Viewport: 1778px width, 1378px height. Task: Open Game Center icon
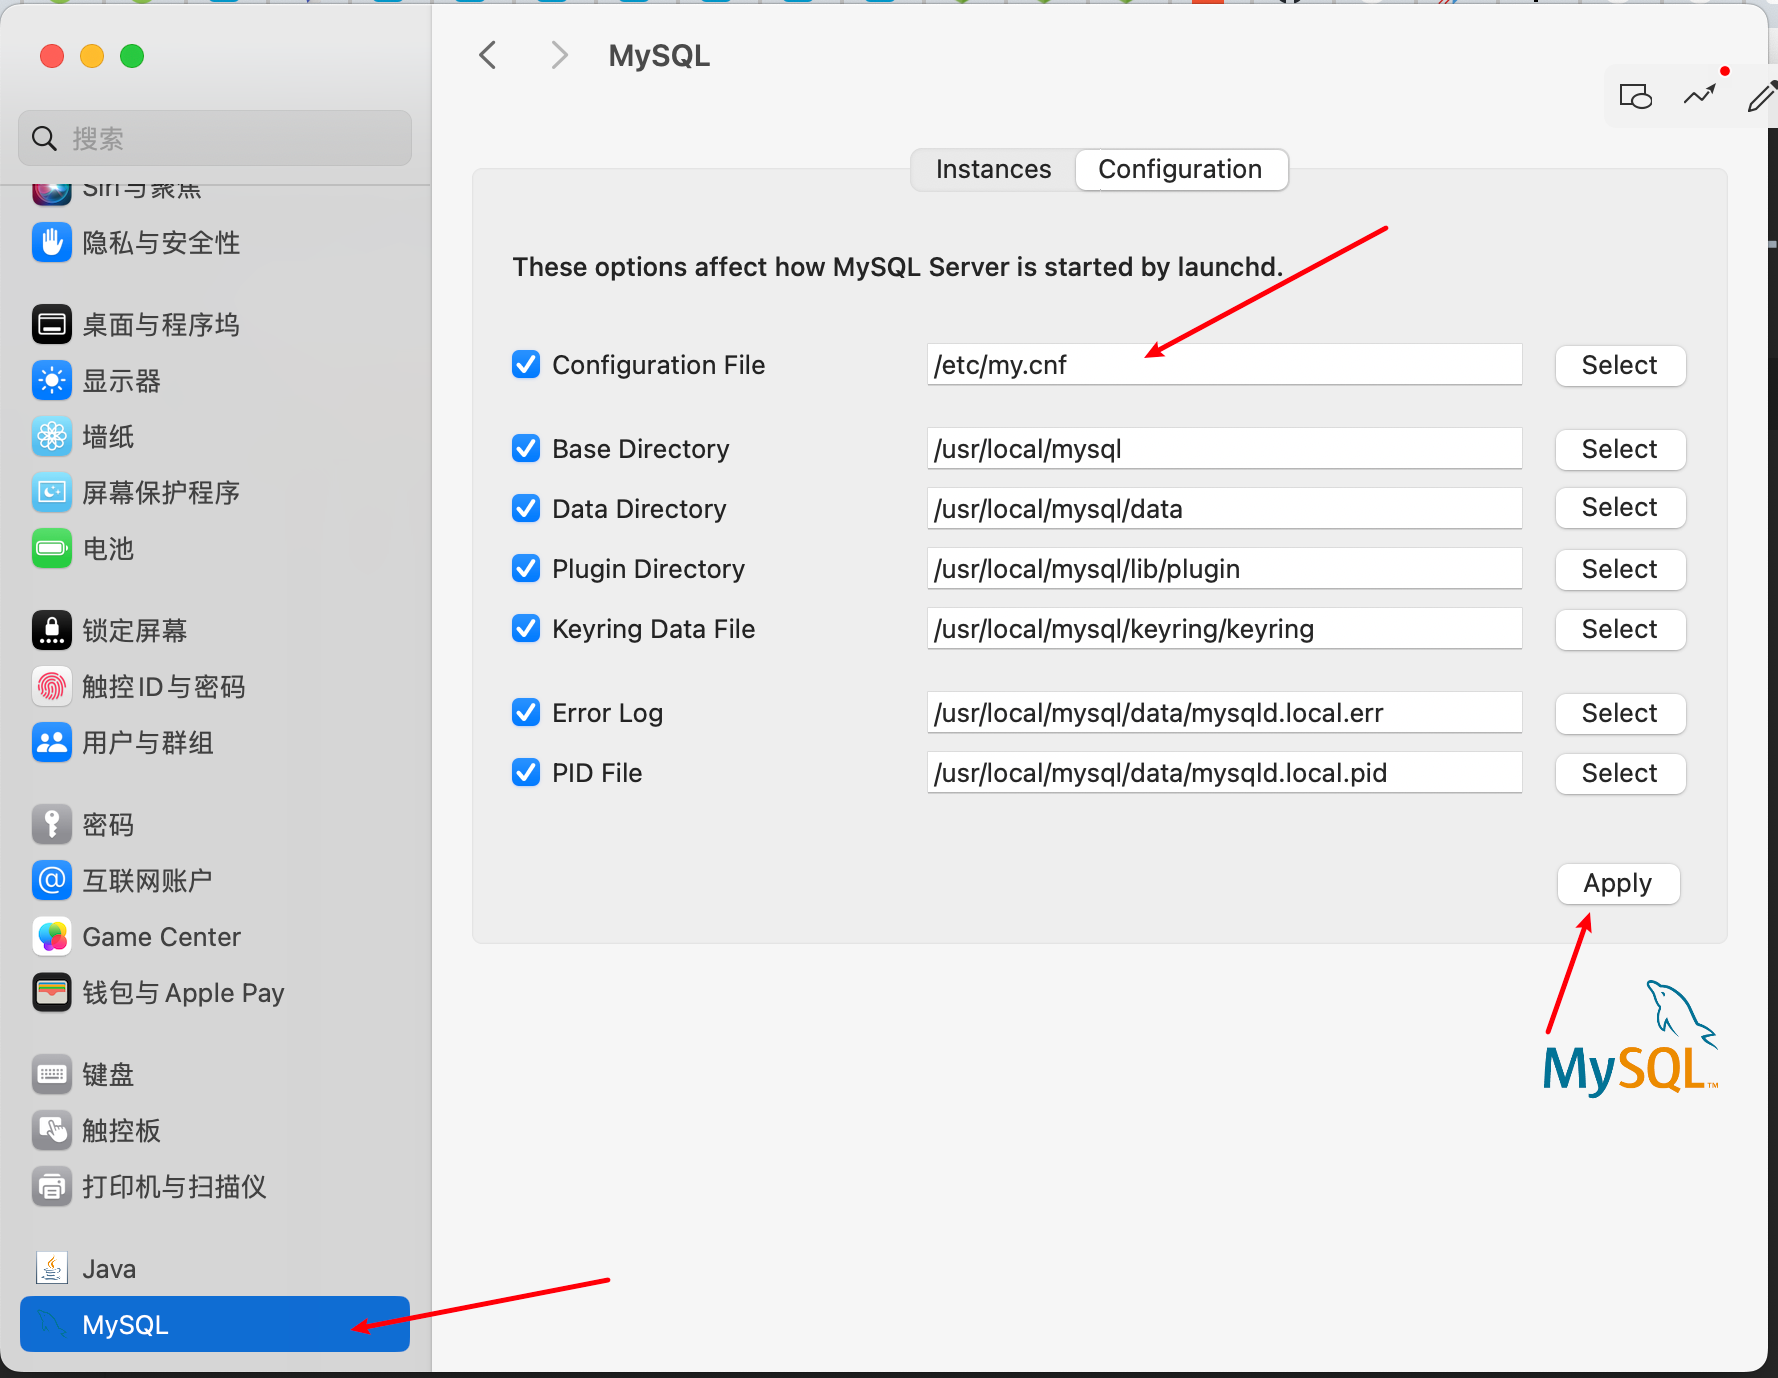(52, 936)
